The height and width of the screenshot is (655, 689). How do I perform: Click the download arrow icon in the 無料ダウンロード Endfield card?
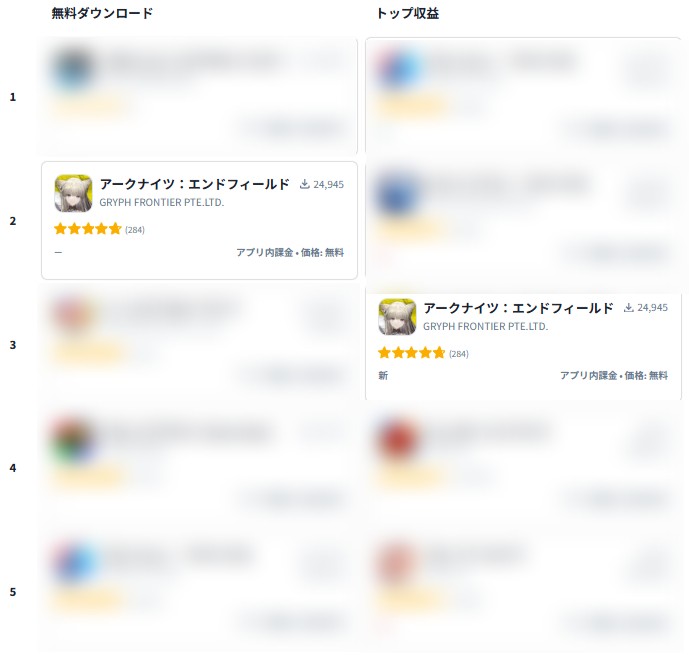305,184
